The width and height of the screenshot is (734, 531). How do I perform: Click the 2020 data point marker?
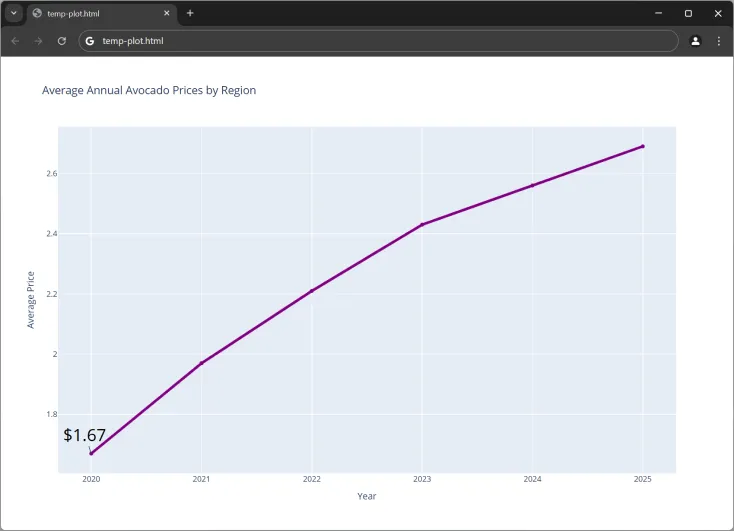[x=91, y=453]
